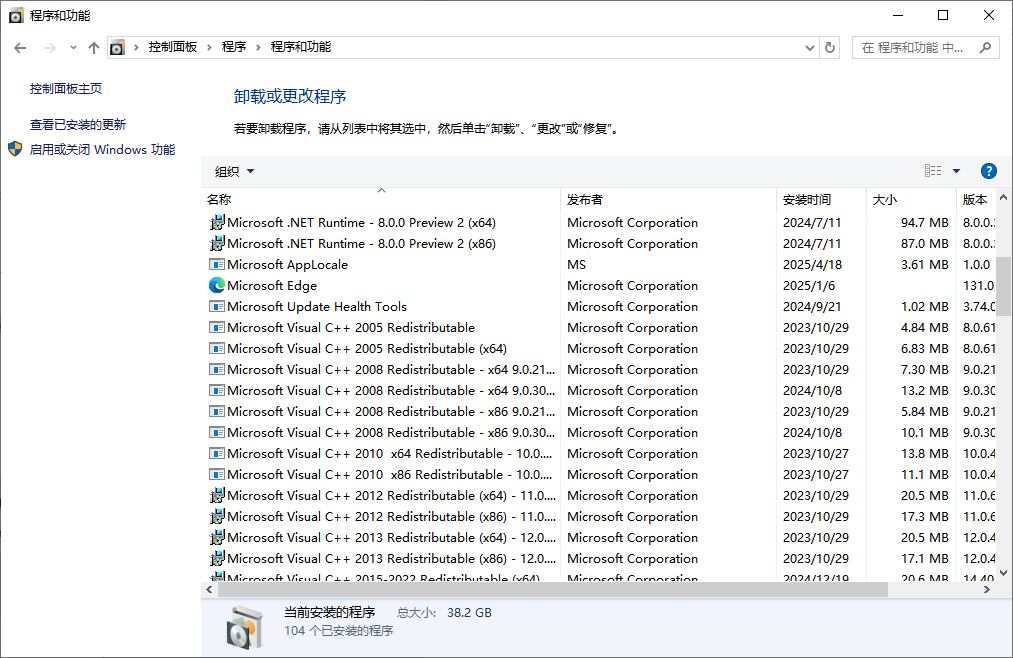Image resolution: width=1013 pixels, height=658 pixels.
Task: Click the Programs and Features title bar icon
Action: [16, 15]
